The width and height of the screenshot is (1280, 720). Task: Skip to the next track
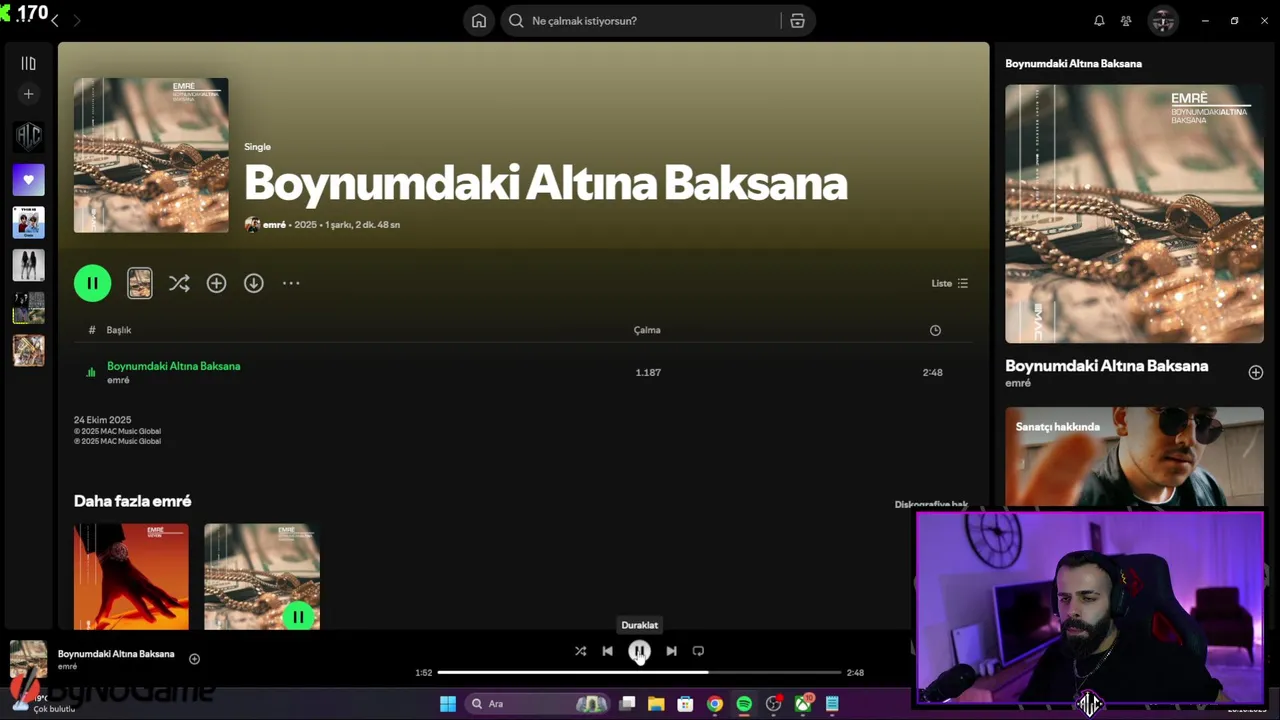coord(671,651)
